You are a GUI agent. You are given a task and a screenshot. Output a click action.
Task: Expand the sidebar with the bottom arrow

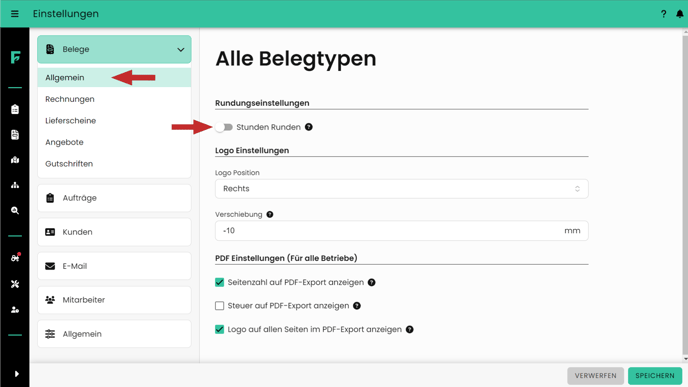[16, 374]
